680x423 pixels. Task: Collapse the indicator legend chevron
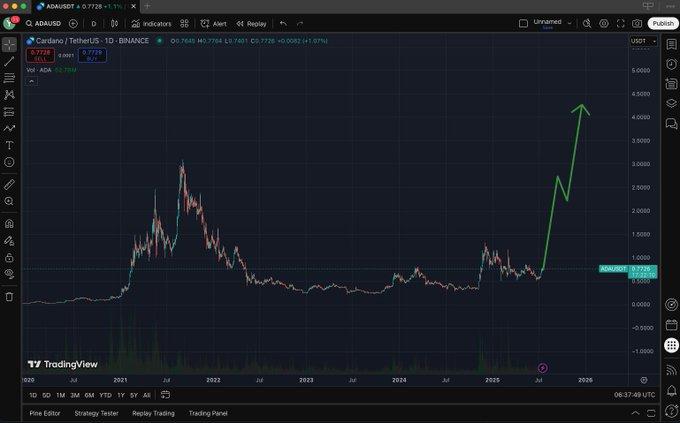point(30,80)
